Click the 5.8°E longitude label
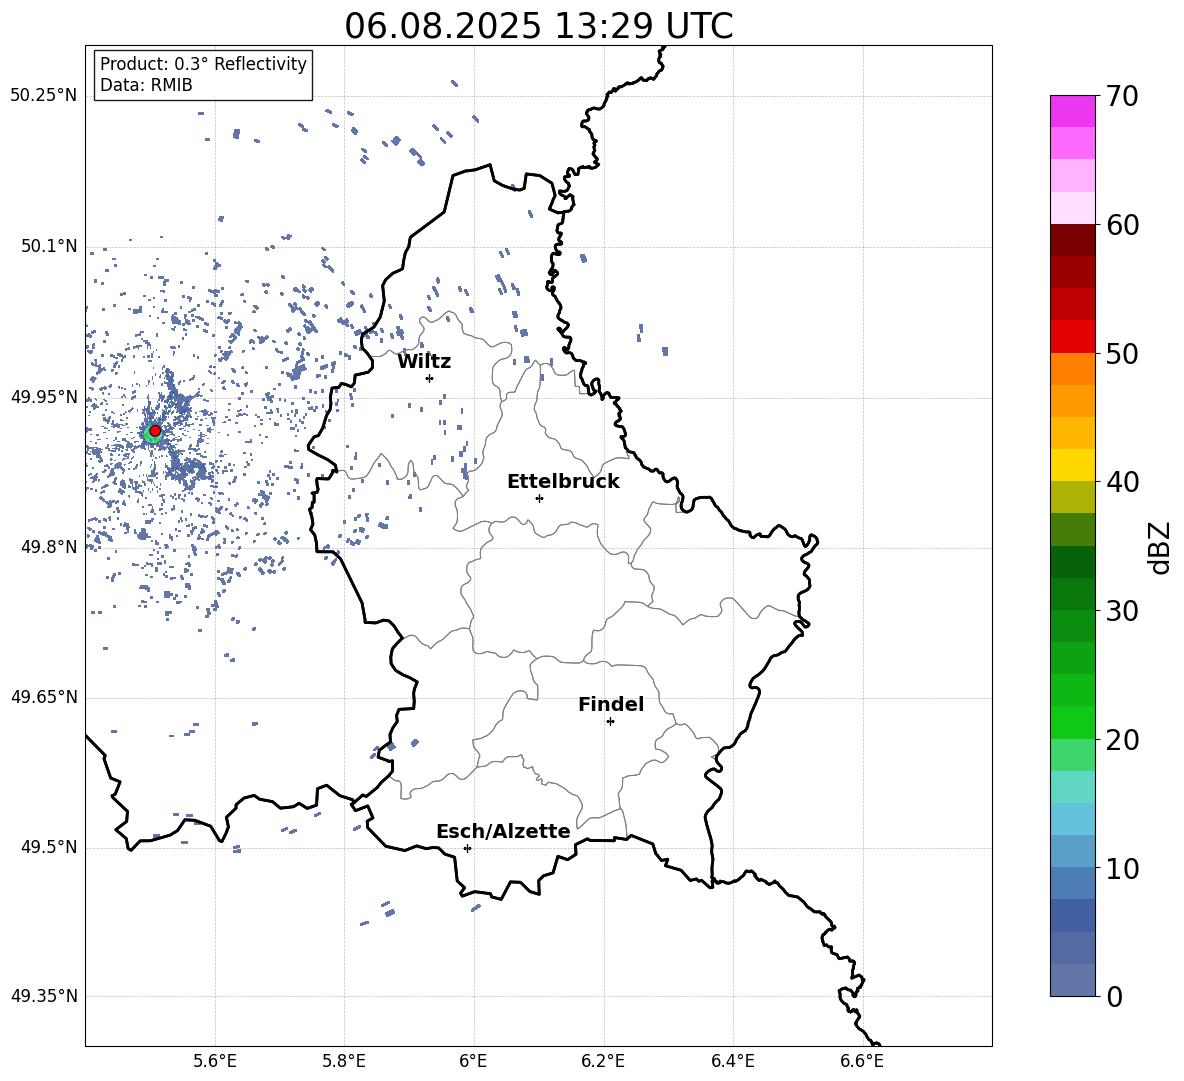Screen dimensions: 1184x1081 click(344, 1062)
